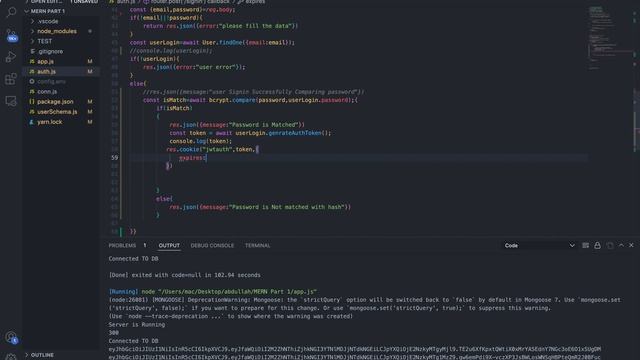Expand the OUTLINE section
Image resolution: width=640 pixels, height=360 pixels.
pyautogui.click(x=42, y=355)
